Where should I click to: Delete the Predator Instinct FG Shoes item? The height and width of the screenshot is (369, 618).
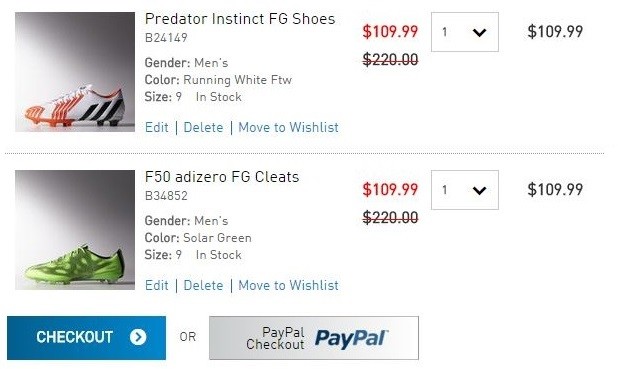[203, 127]
